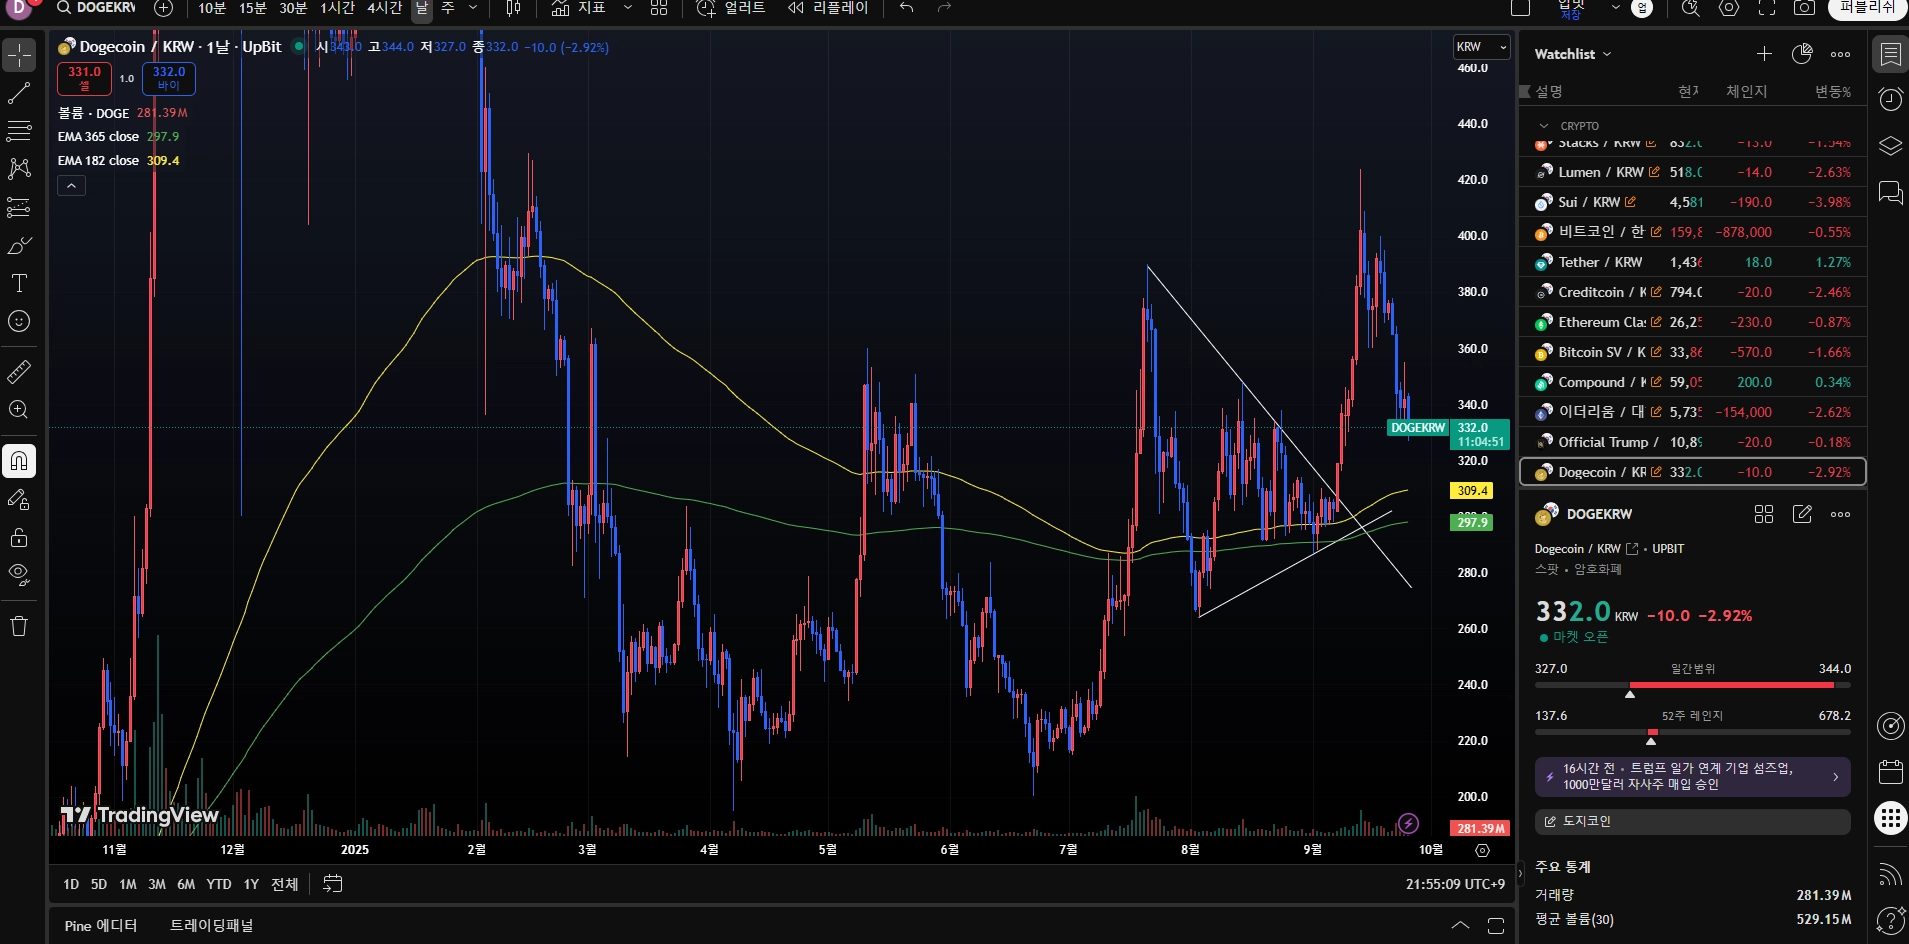
Task: Collapse the CRYPTO watchlist section
Action: coord(1544,126)
